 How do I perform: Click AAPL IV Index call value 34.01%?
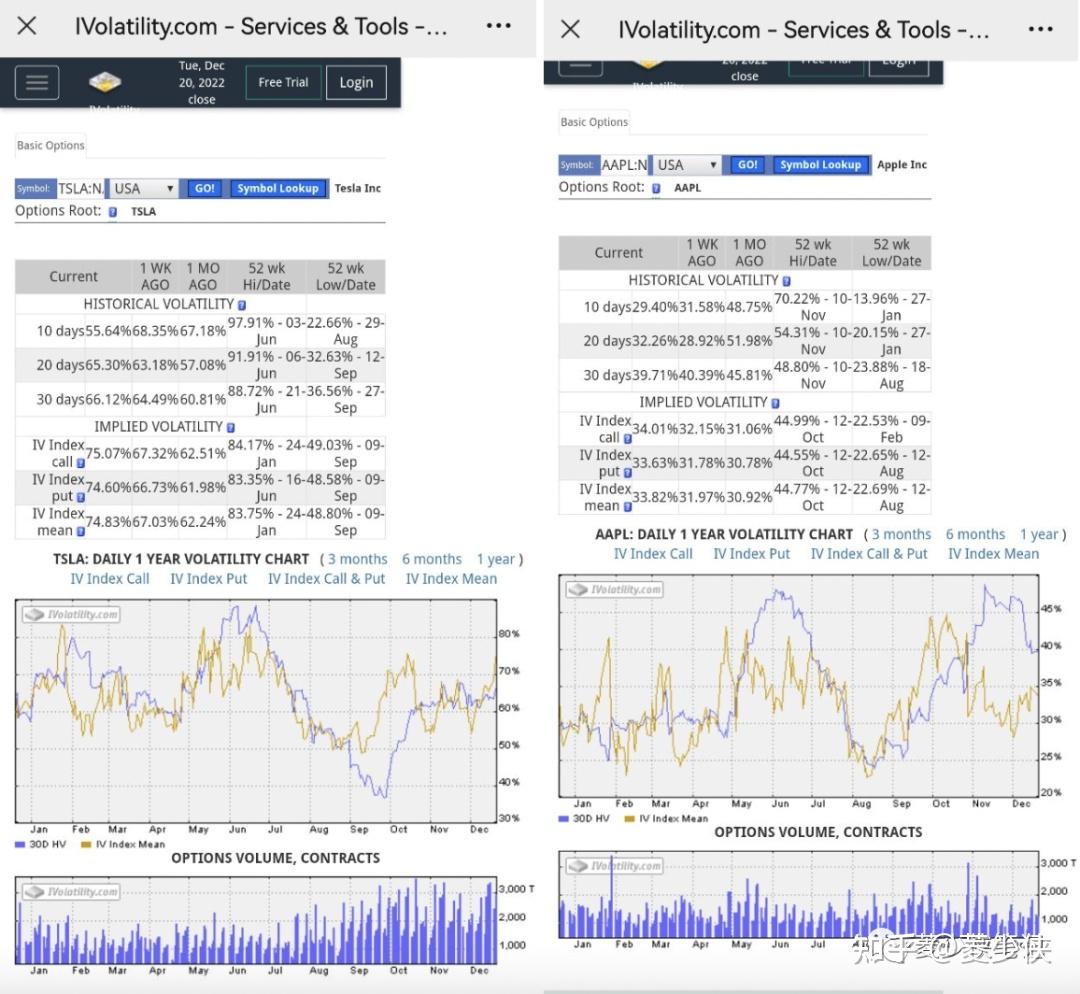[655, 429]
